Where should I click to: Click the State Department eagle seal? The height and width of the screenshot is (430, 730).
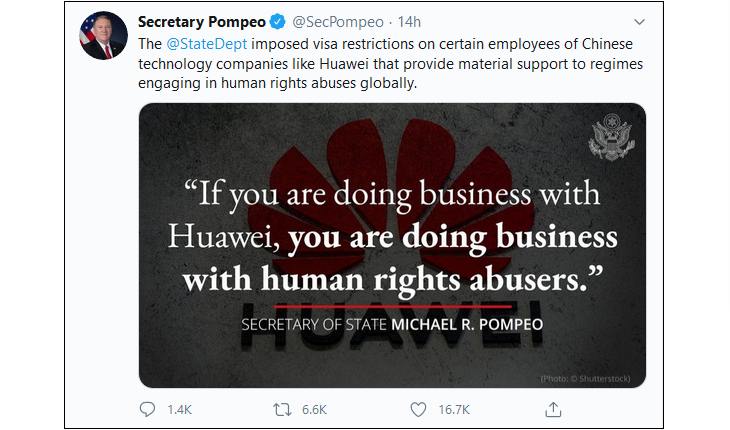(611, 138)
